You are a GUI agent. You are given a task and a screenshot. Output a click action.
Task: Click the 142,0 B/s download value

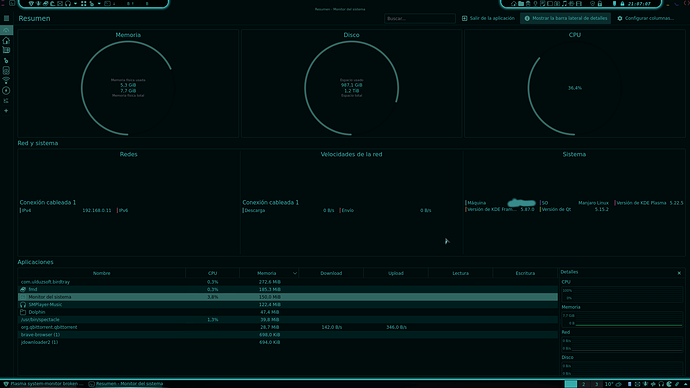point(332,327)
